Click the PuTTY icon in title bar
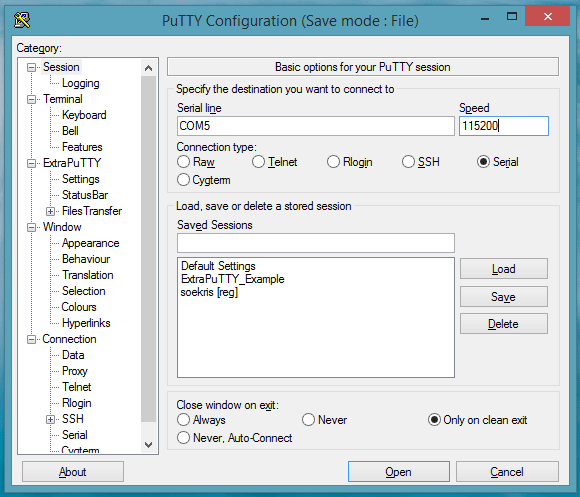The image size is (580, 497). 22,20
